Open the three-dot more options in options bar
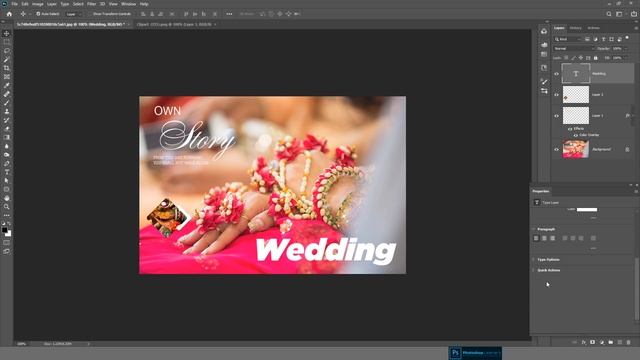 coord(229,14)
